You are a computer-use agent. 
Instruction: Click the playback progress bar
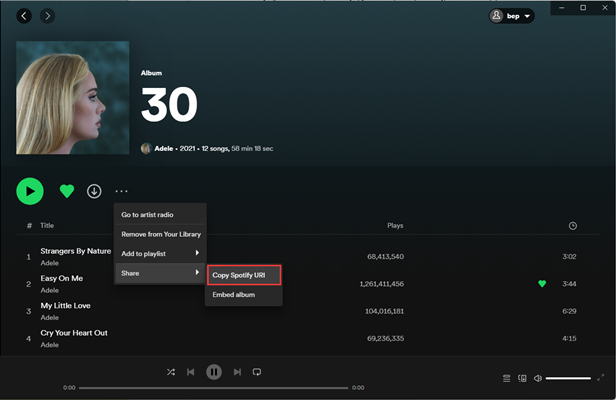[x=213, y=388]
